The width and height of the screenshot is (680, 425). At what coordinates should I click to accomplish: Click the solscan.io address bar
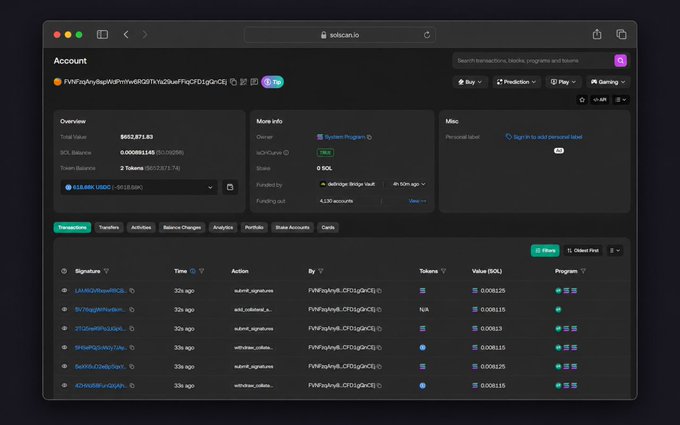click(x=340, y=35)
